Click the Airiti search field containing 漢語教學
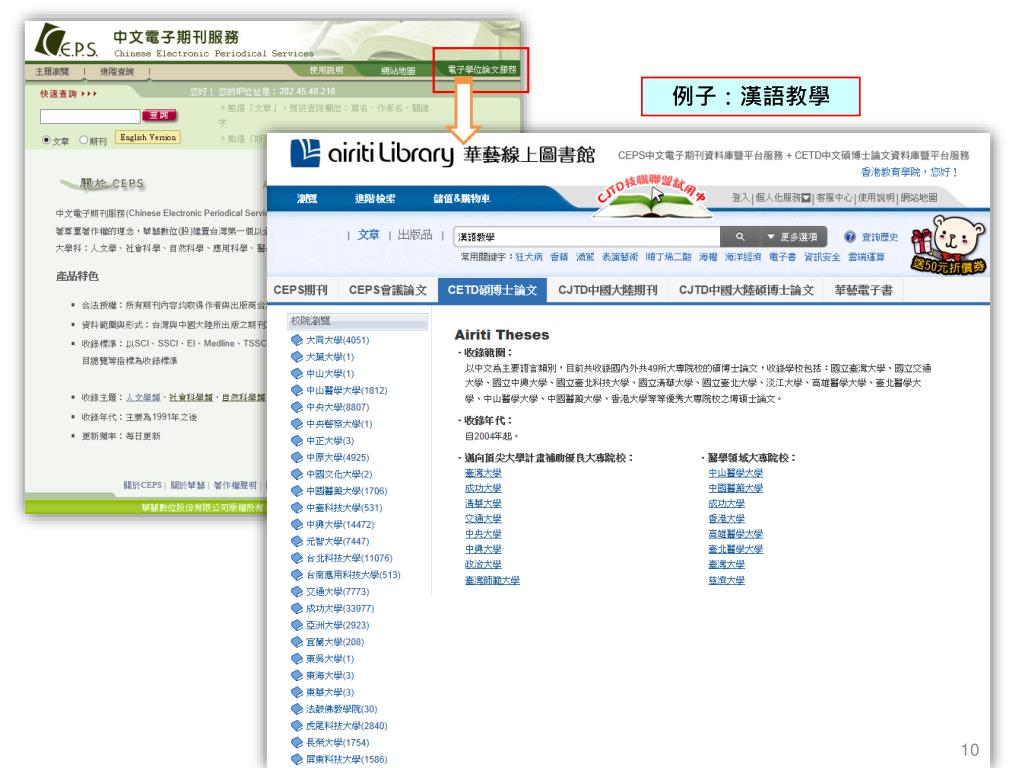1024x768 pixels. (586, 236)
